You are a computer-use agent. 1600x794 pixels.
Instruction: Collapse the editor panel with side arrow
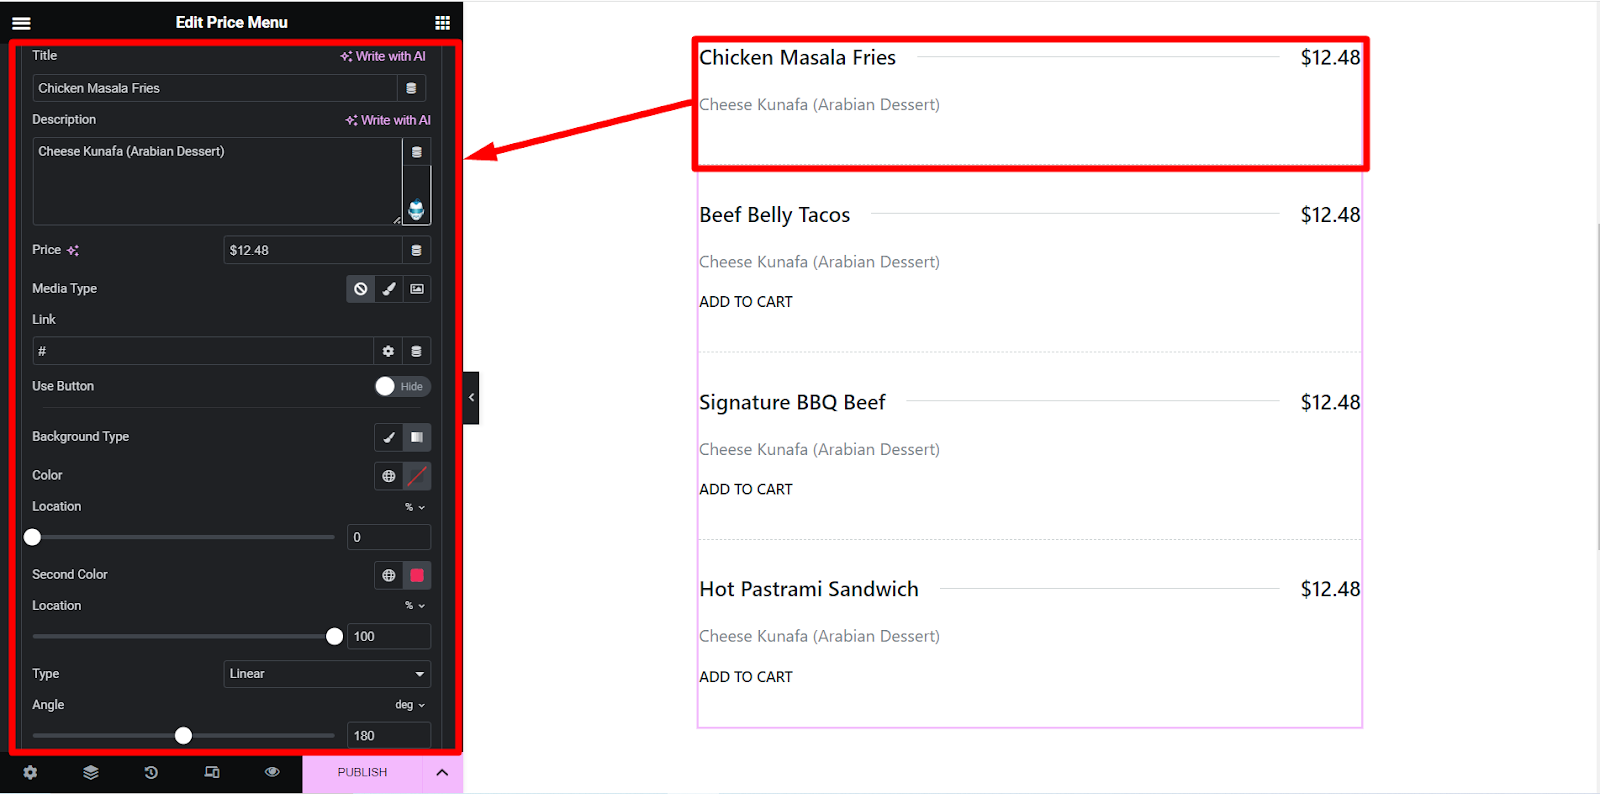471,398
